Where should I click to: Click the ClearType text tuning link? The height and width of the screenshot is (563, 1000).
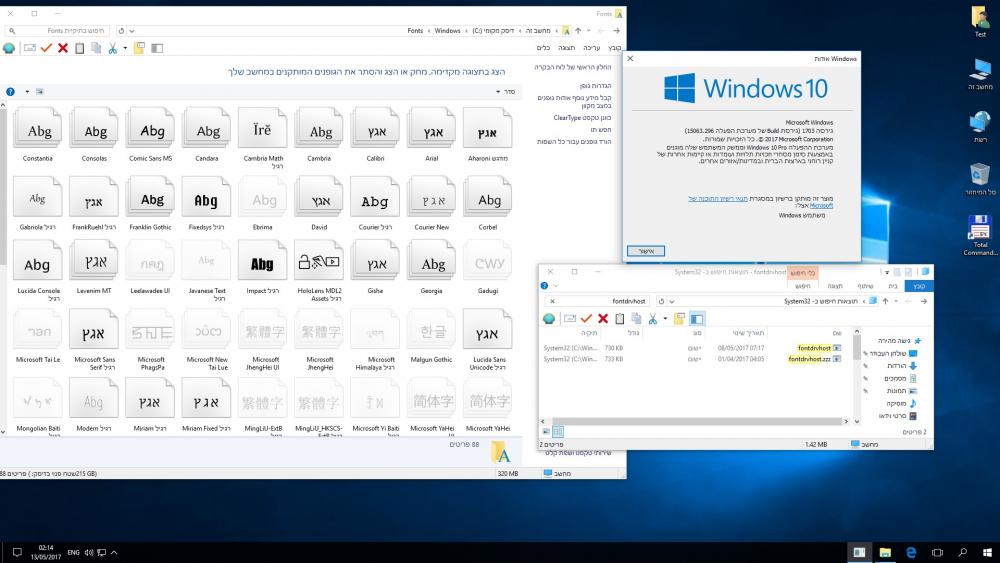[x=582, y=117]
